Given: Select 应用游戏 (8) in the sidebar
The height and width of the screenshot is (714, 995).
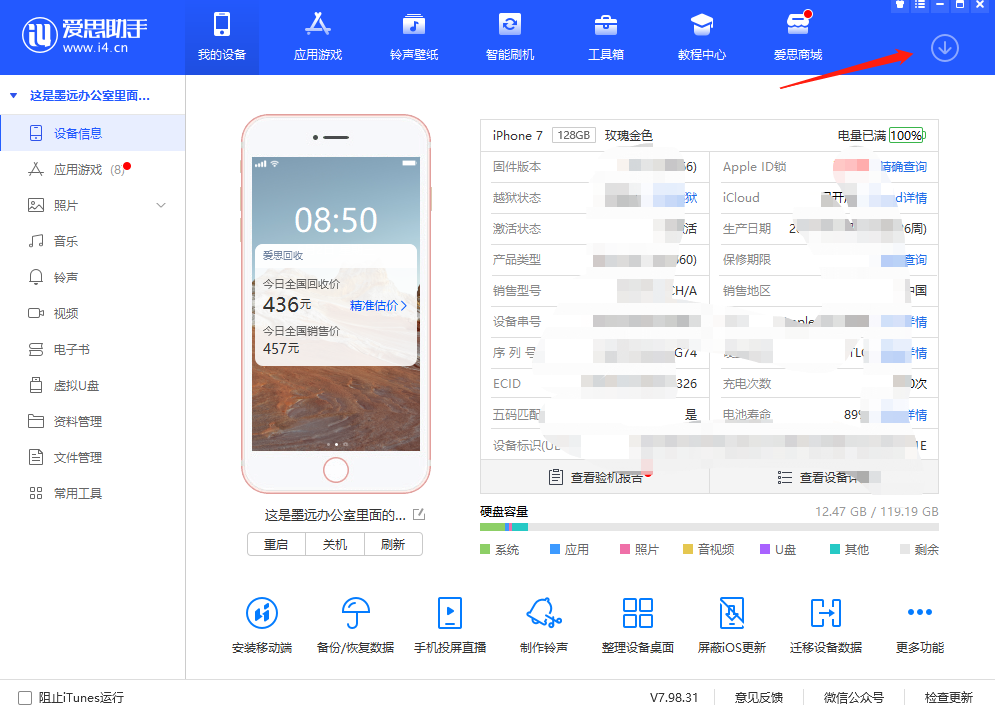Looking at the screenshot, I should (93, 169).
